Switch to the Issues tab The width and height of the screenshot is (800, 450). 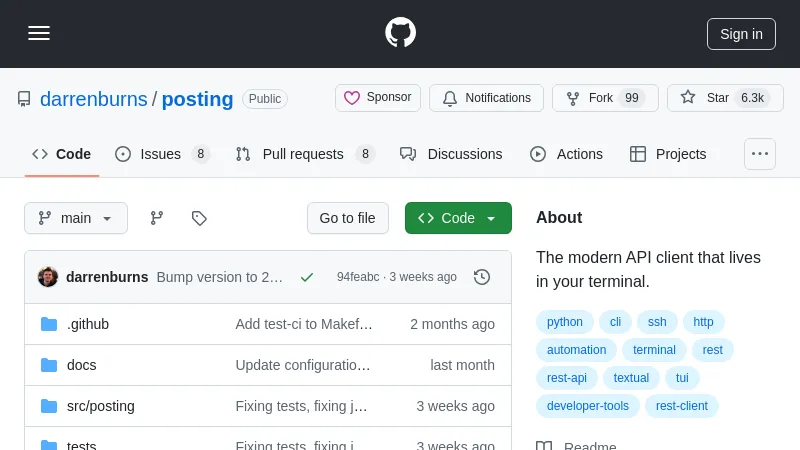[161, 154]
